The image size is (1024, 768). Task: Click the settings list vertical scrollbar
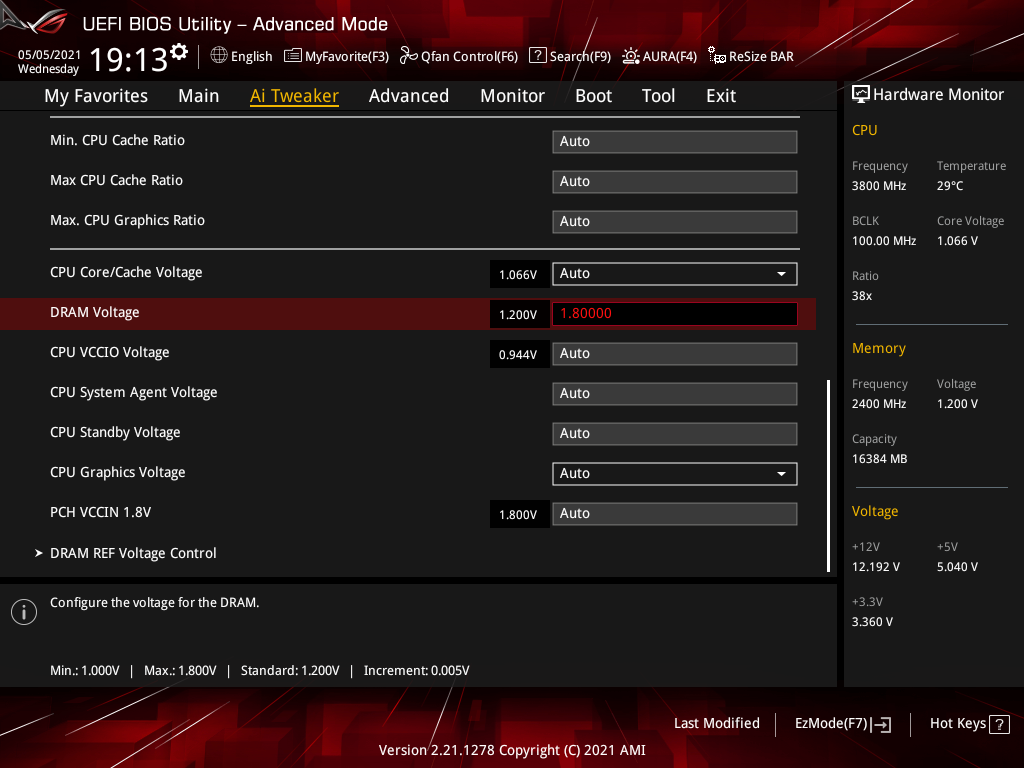click(x=828, y=475)
